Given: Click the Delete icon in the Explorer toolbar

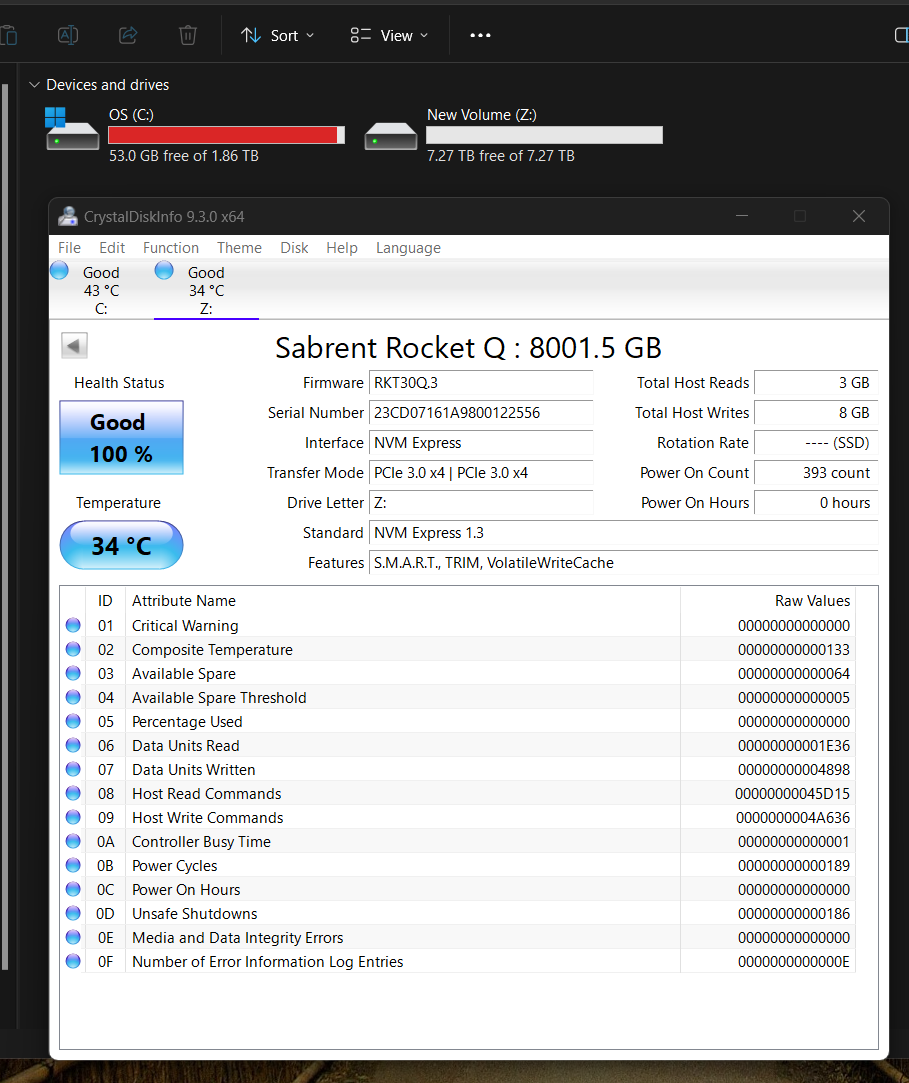Looking at the screenshot, I should 187,35.
